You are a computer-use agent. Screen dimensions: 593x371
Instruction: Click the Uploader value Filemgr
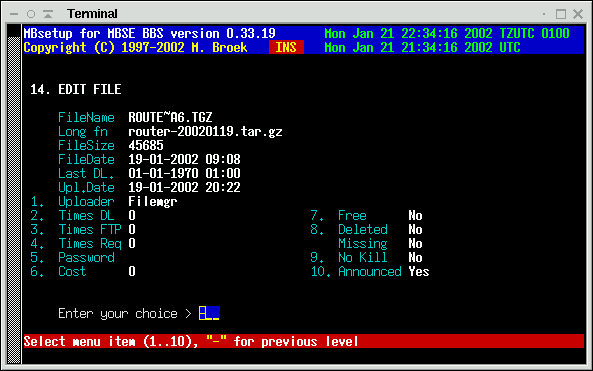tap(153, 202)
